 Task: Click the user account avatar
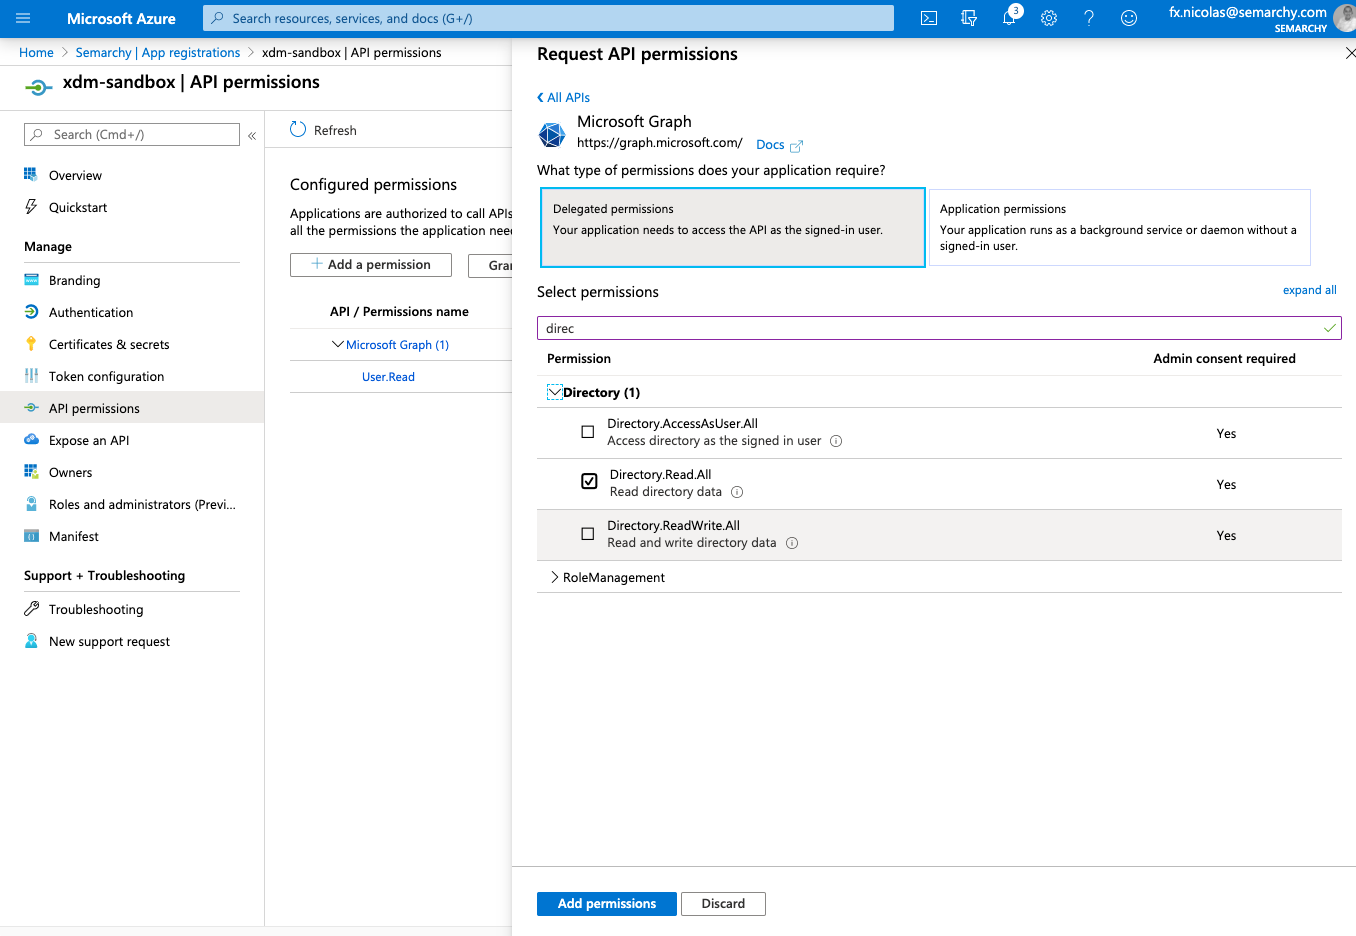[1345, 18]
